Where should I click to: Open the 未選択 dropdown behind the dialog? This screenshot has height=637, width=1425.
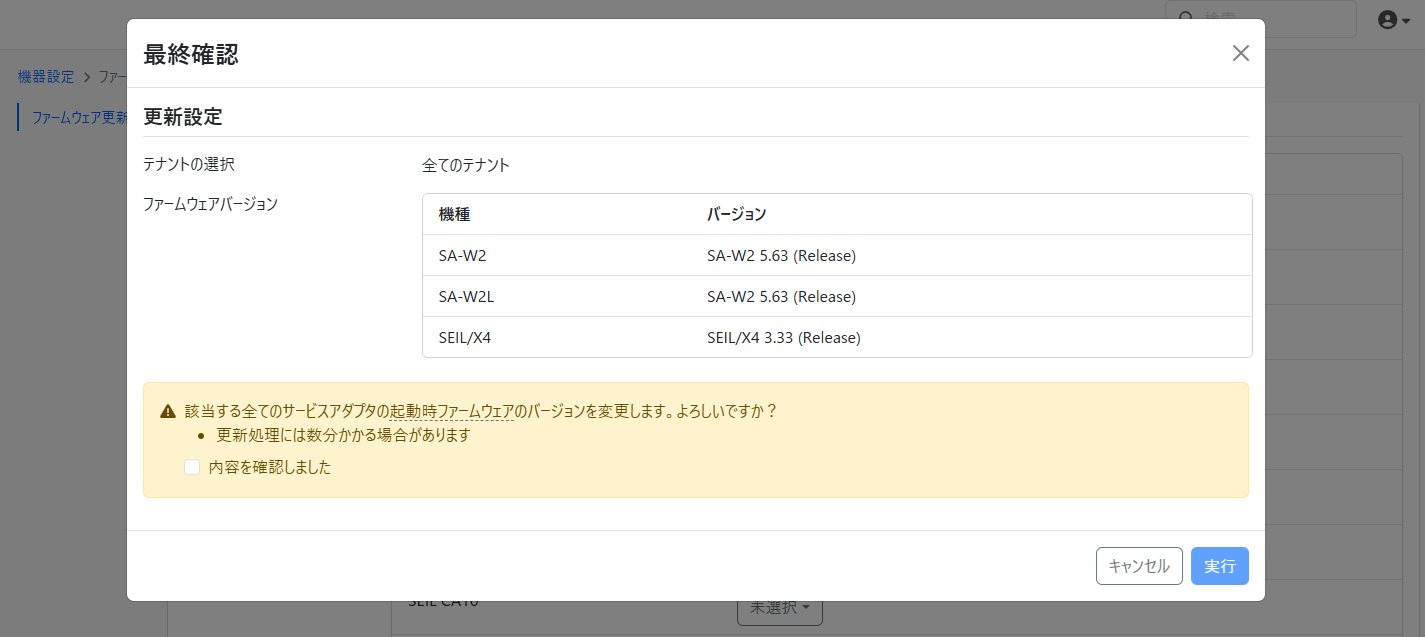click(779, 609)
